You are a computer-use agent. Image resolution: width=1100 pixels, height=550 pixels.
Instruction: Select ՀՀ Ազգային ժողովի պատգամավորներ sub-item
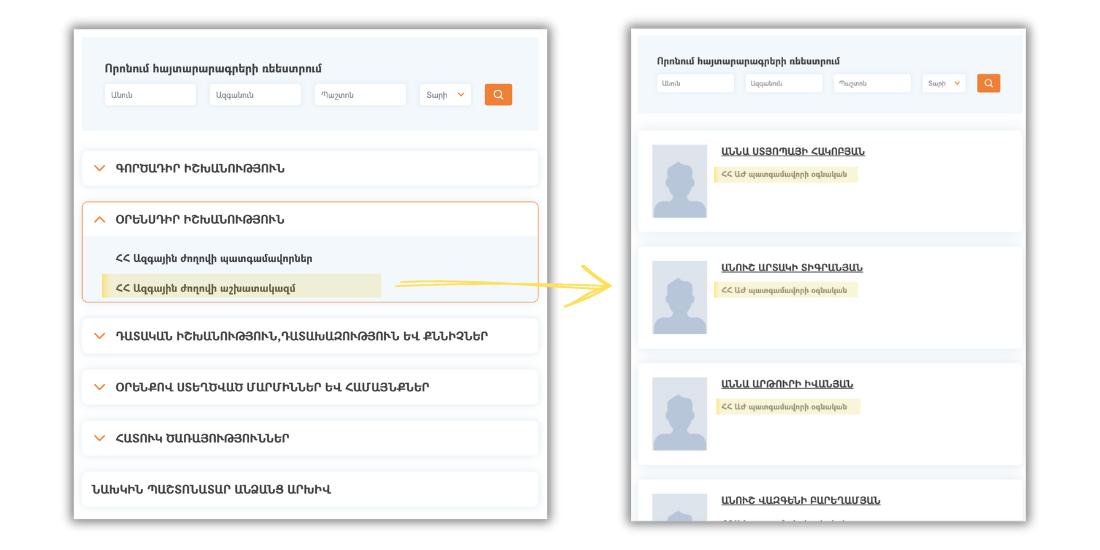pos(214,258)
